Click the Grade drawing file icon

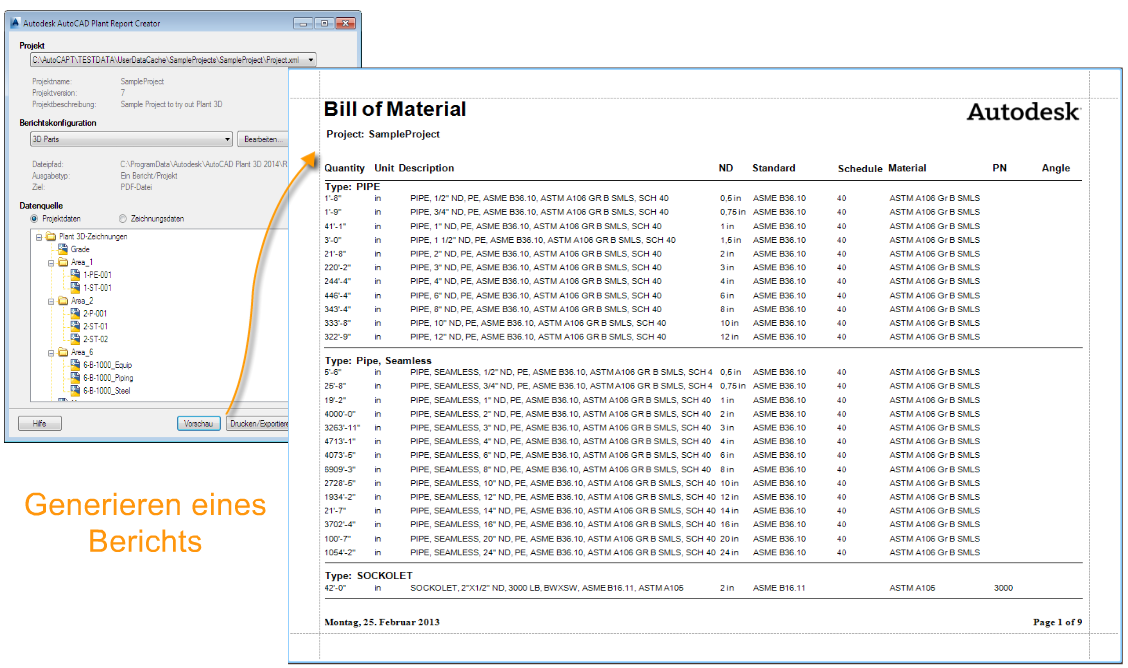click(63, 249)
